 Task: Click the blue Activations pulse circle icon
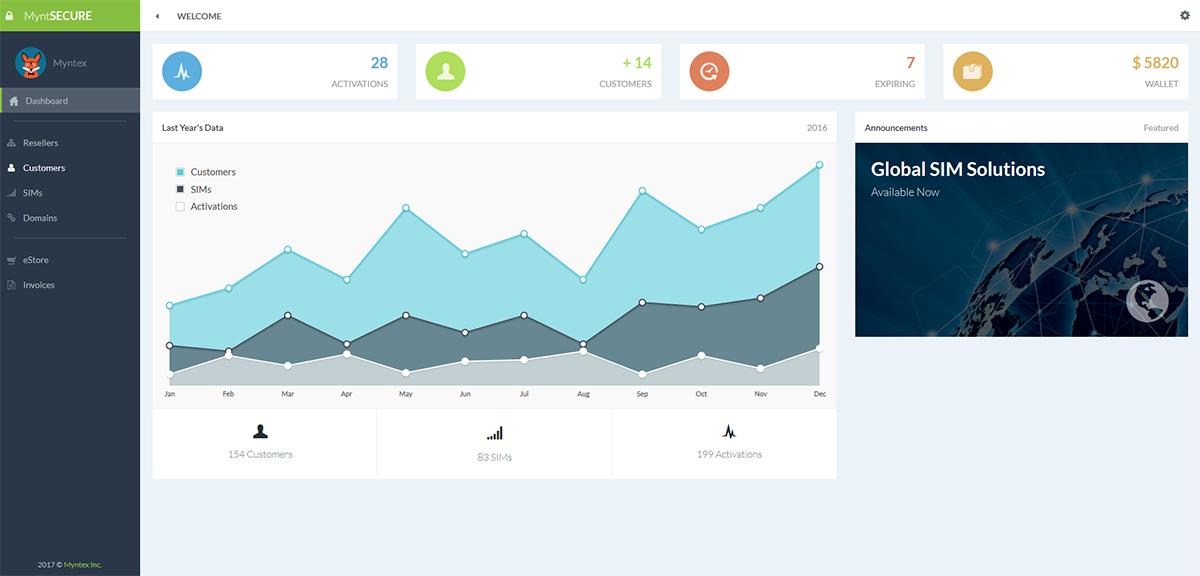pos(182,71)
